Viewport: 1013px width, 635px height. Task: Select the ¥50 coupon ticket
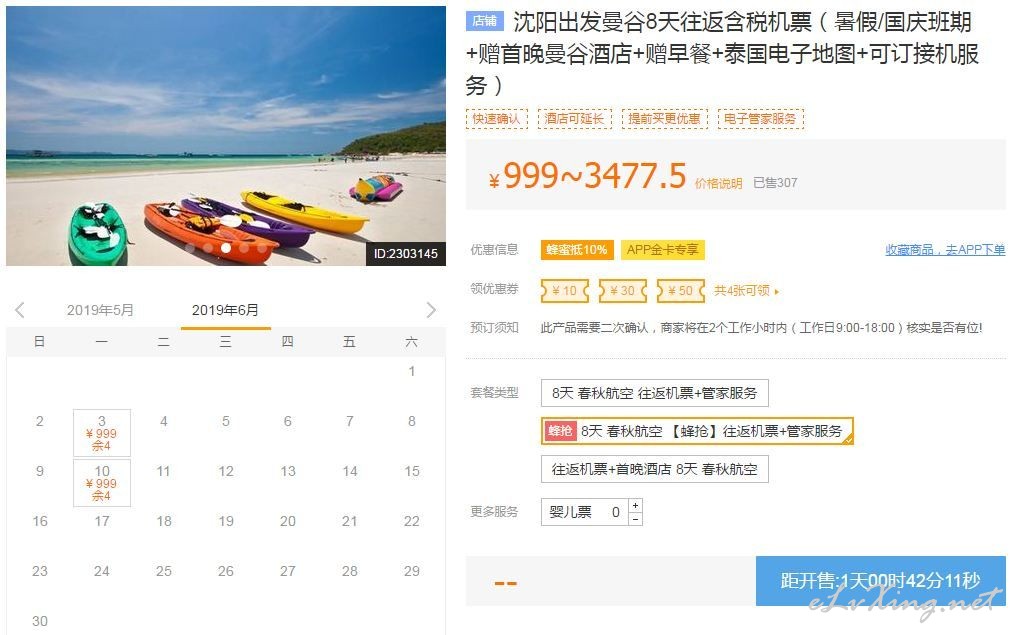coord(680,291)
